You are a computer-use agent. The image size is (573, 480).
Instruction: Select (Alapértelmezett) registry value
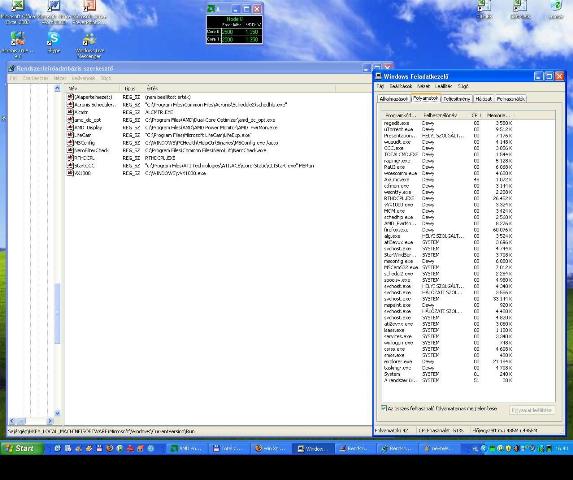[x=89, y=97]
